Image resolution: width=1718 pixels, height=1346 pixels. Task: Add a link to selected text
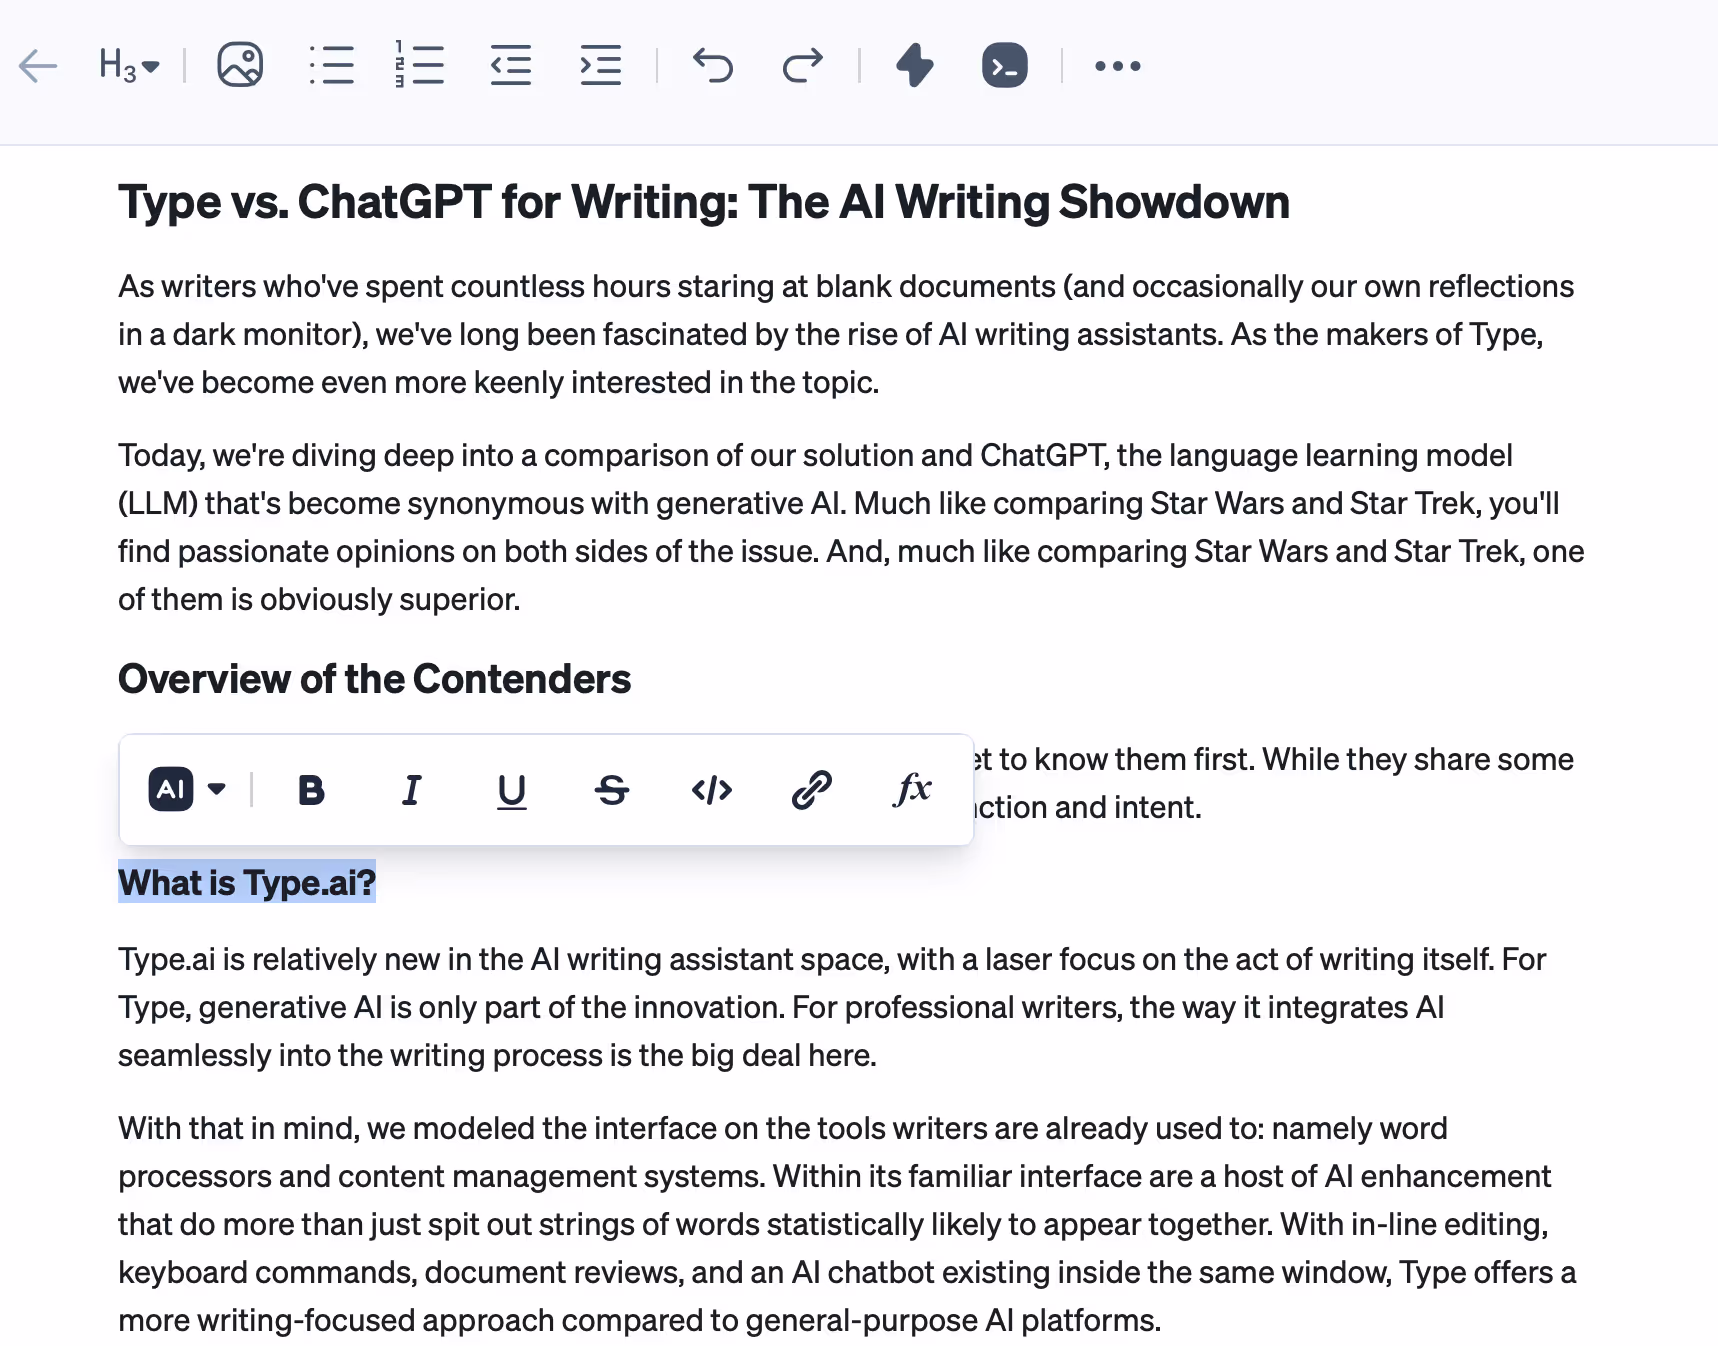pyautogui.click(x=812, y=790)
